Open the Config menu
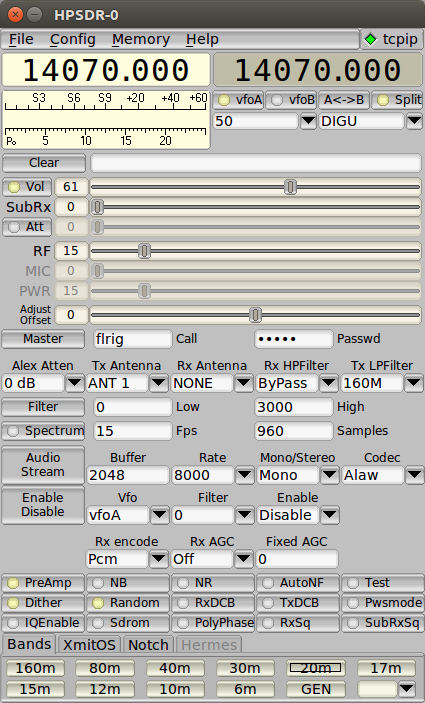425x703 pixels. coord(73,39)
